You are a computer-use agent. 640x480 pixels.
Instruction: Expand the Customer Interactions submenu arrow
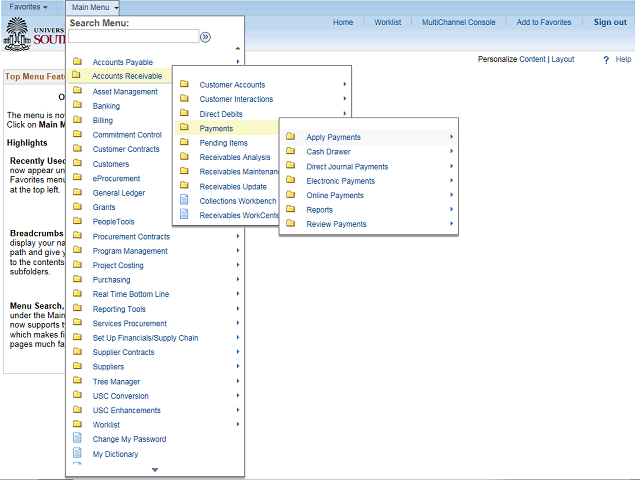(x=344, y=99)
